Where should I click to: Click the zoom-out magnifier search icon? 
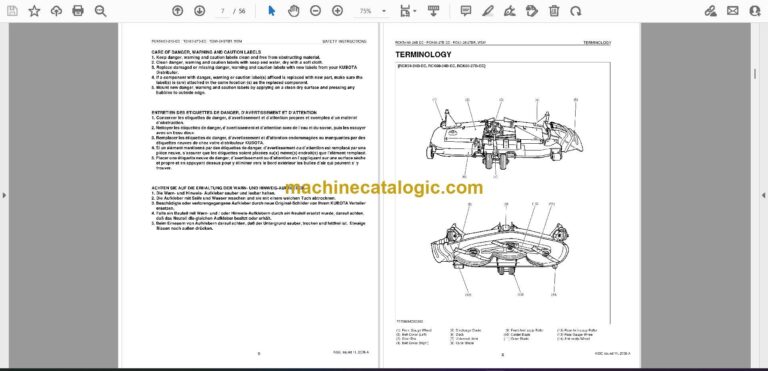100,11
